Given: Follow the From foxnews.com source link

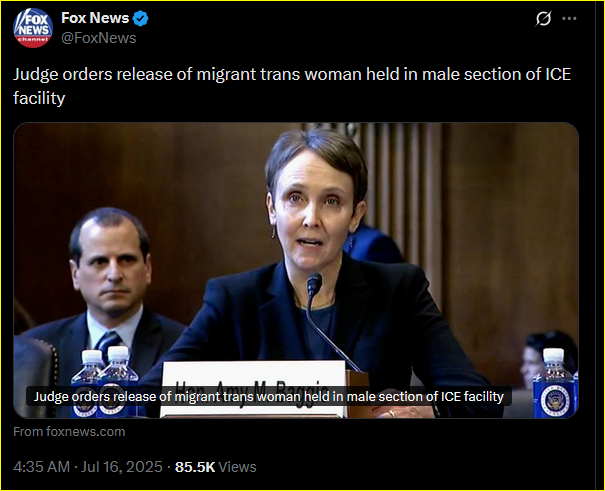Looking at the screenshot, I should tap(69, 432).
